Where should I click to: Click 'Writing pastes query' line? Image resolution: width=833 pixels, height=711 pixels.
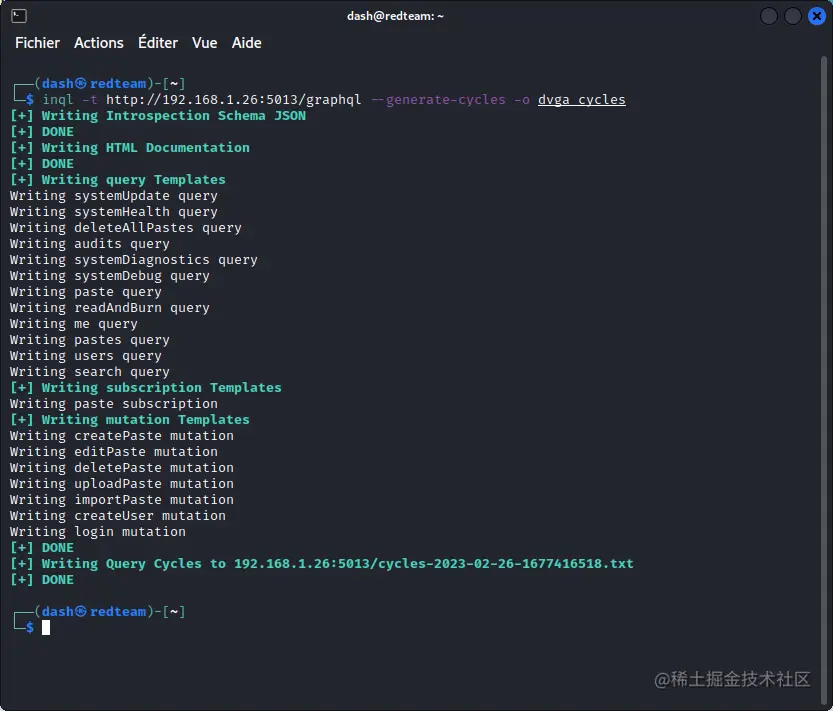pyautogui.click(x=90, y=340)
